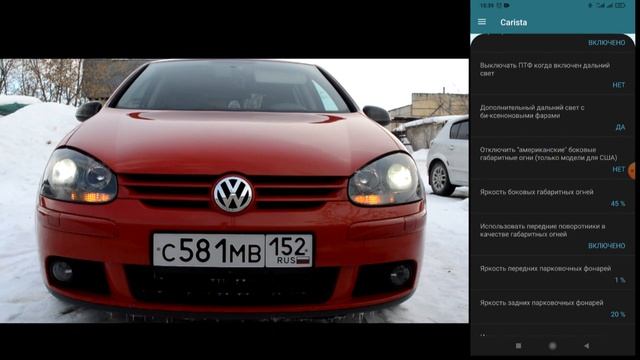Change the 45 % side marker brightness value

click(x=618, y=203)
